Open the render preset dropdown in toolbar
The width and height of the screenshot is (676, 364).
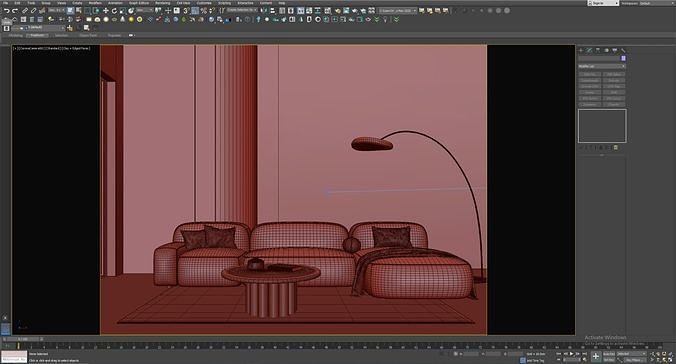click(x=397, y=10)
